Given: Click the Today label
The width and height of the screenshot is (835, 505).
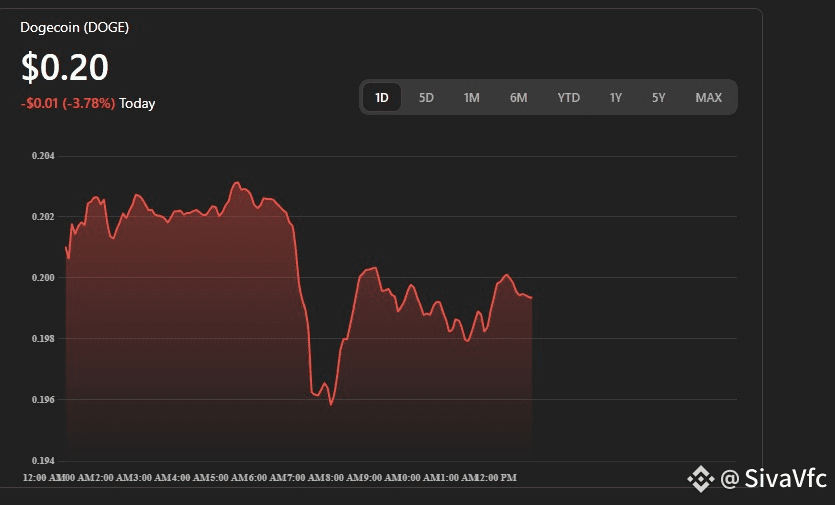Looking at the screenshot, I should (x=137, y=103).
